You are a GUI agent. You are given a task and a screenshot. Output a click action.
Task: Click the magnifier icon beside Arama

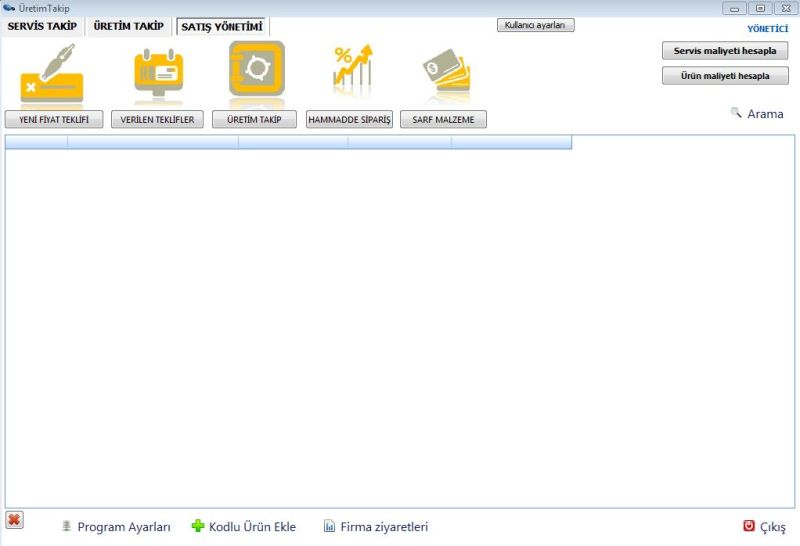tap(736, 112)
